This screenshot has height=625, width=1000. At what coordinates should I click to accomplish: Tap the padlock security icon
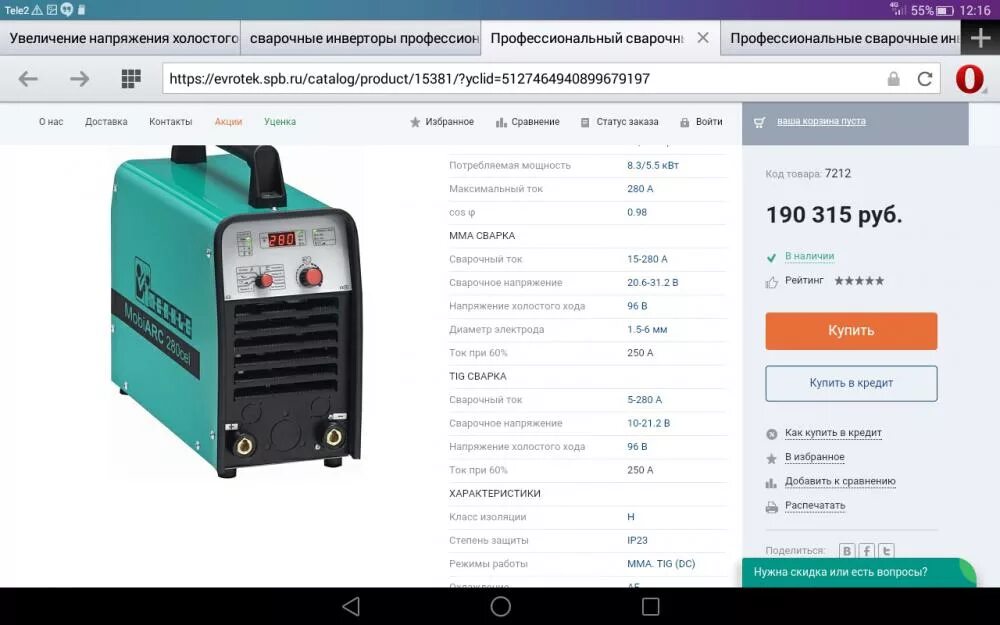(893, 79)
